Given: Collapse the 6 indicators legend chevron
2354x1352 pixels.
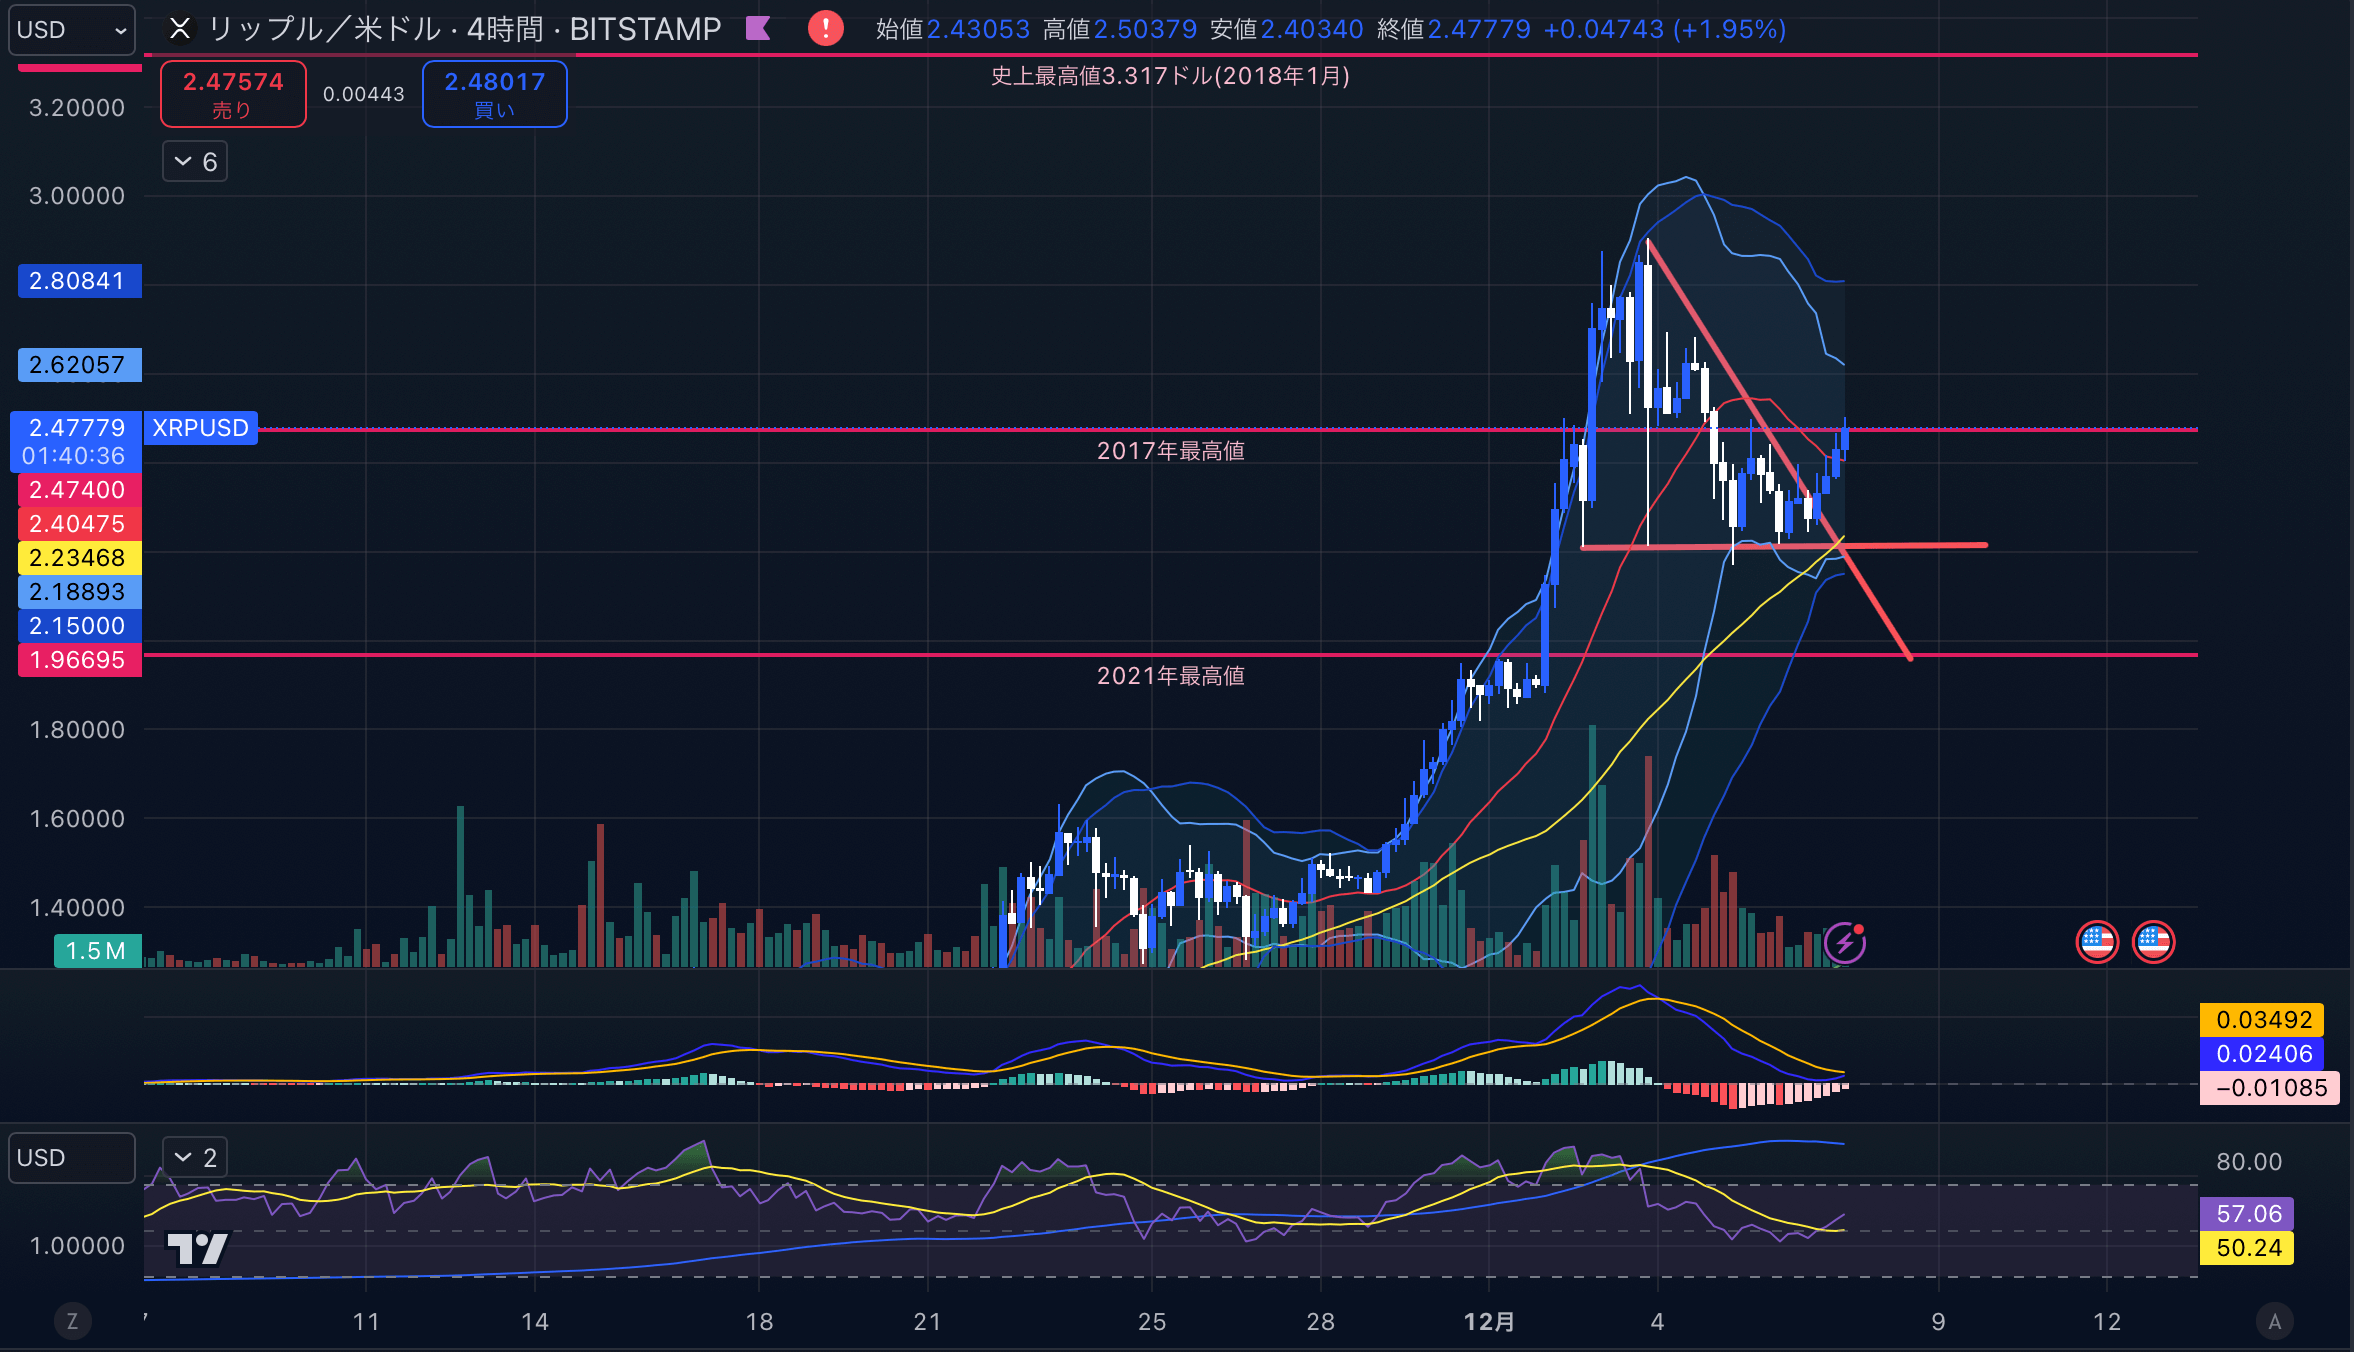Looking at the screenshot, I should tap(195, 161).
